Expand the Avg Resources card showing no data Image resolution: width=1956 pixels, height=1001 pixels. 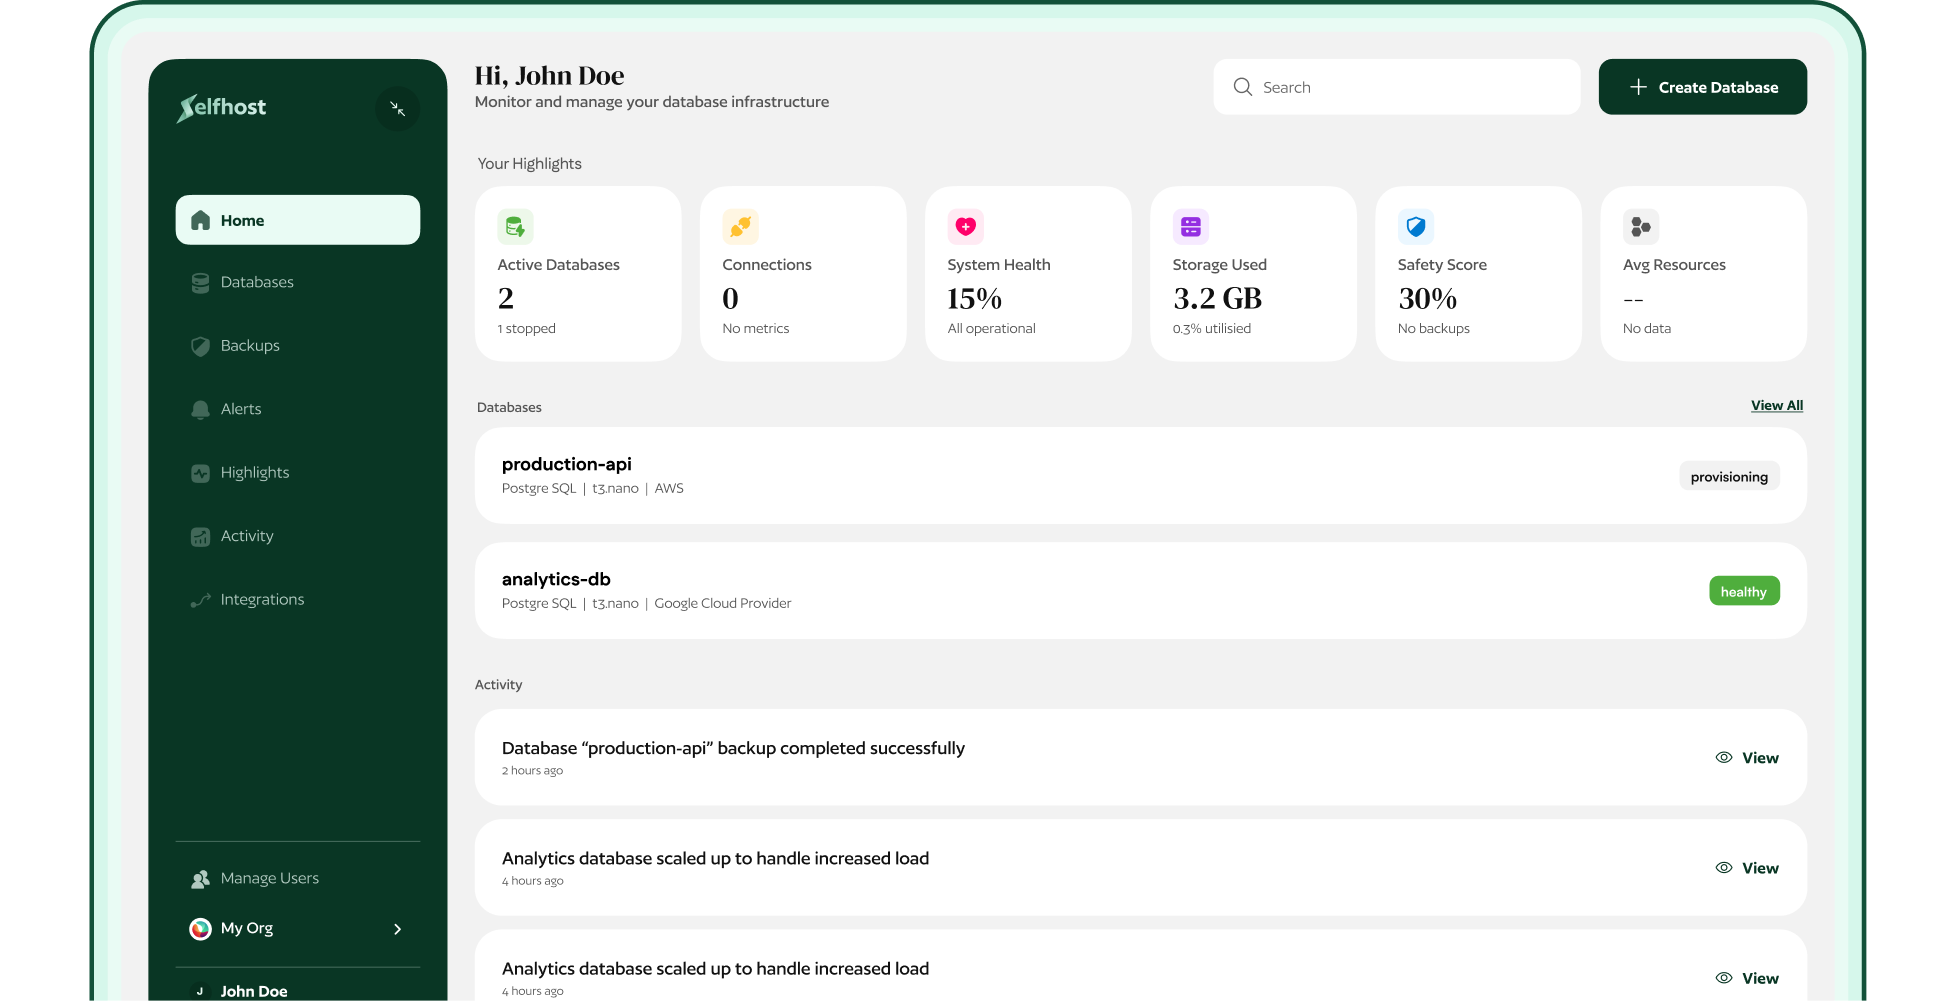pos(1703,274)
